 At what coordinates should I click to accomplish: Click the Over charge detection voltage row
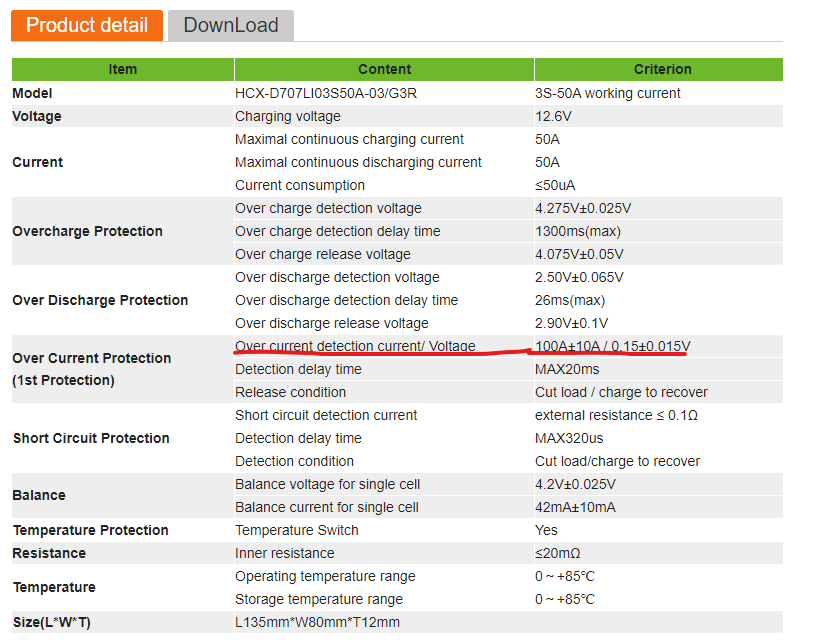(x=509, y=208)
